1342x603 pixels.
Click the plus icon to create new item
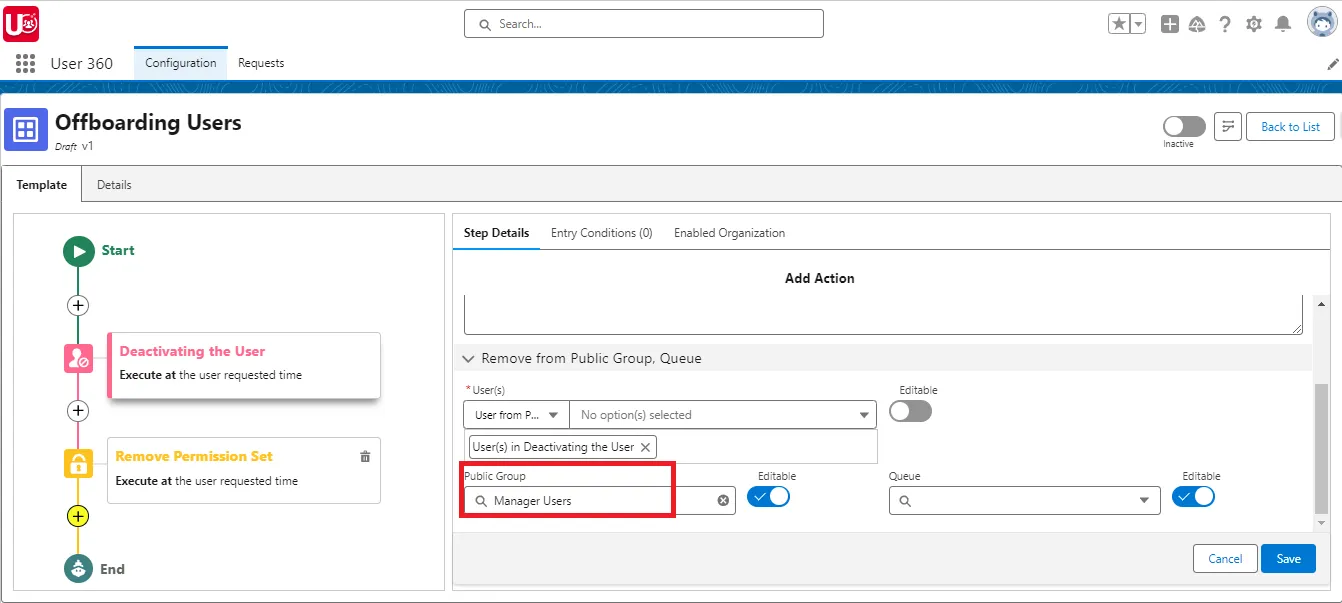[x=1170, y=23]
